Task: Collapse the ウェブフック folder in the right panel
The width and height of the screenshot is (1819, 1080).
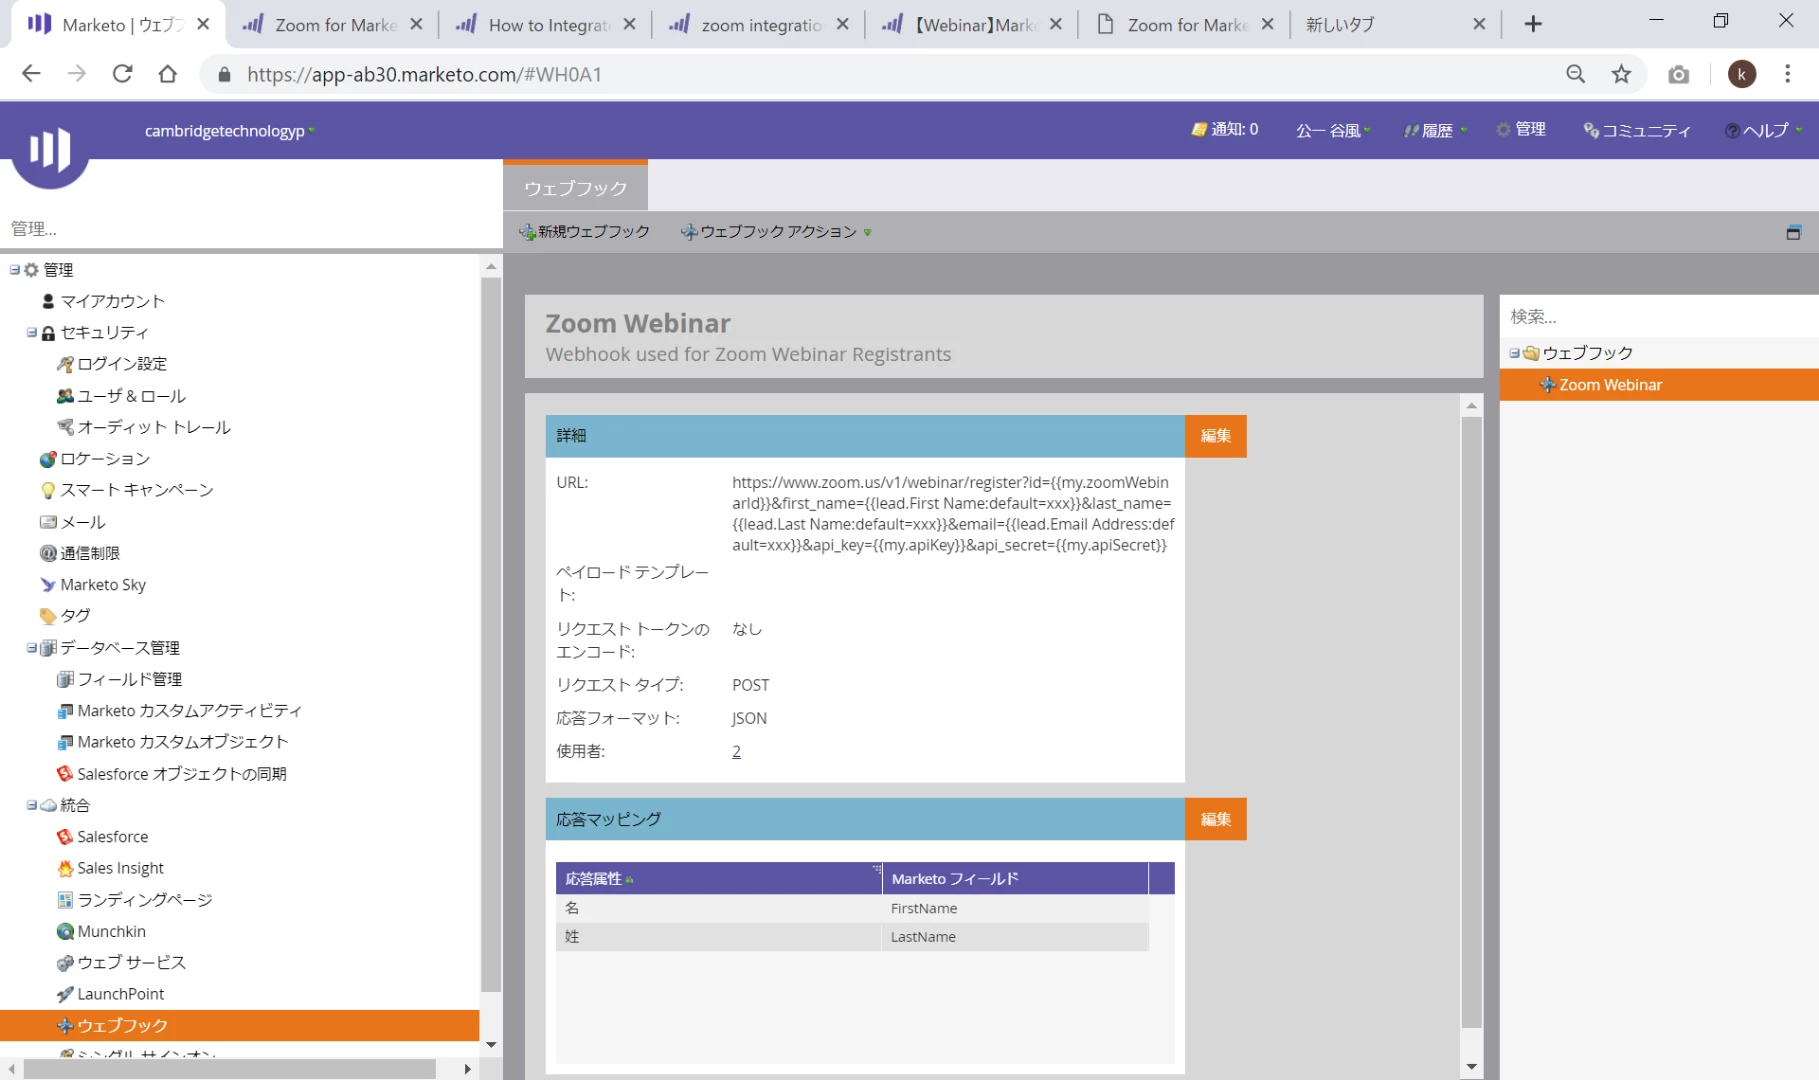Action: click(1514, 353)
